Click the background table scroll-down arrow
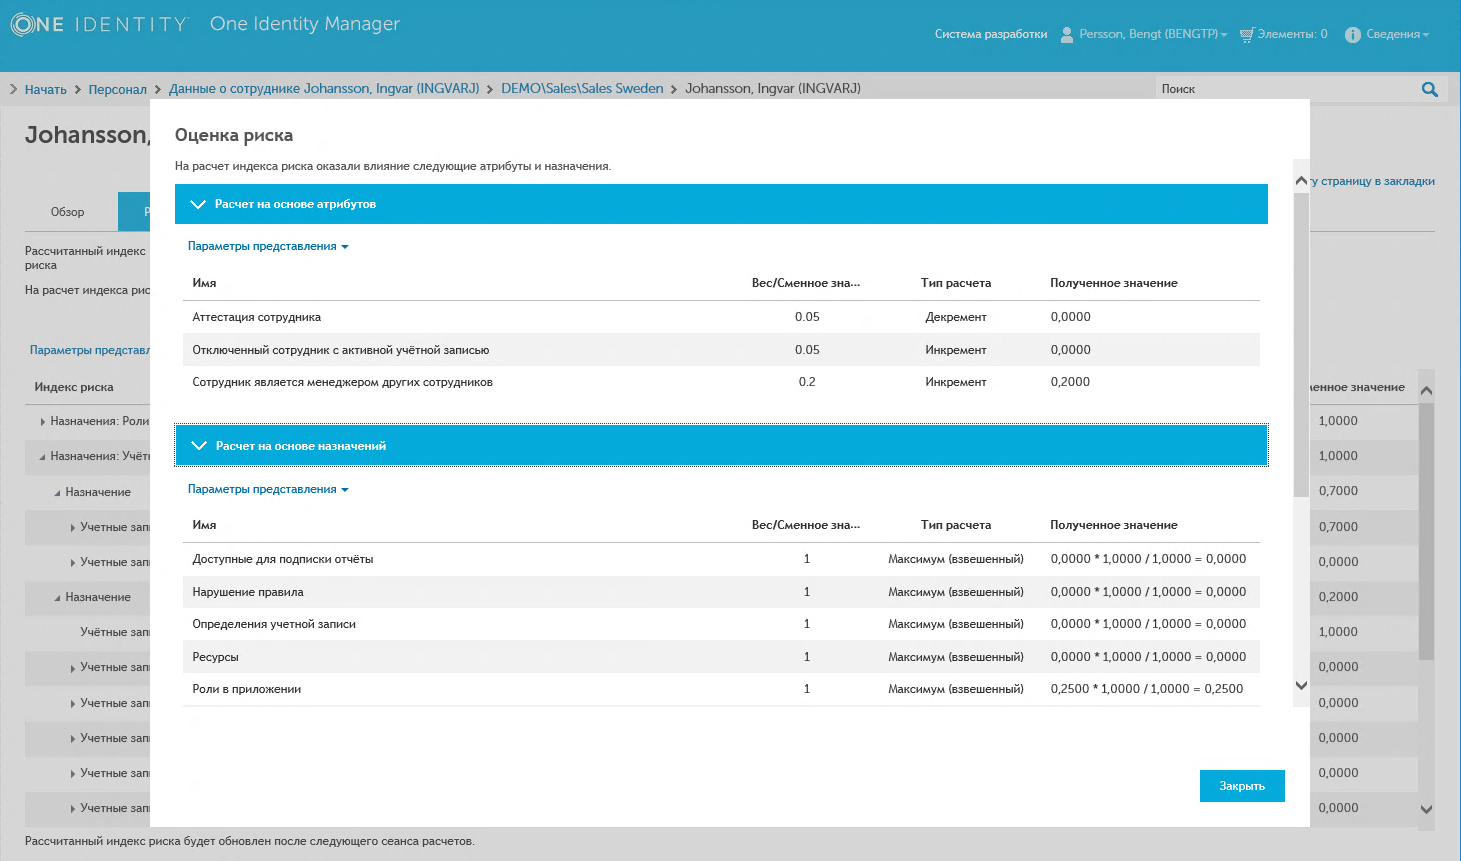 click(1427, 809)
